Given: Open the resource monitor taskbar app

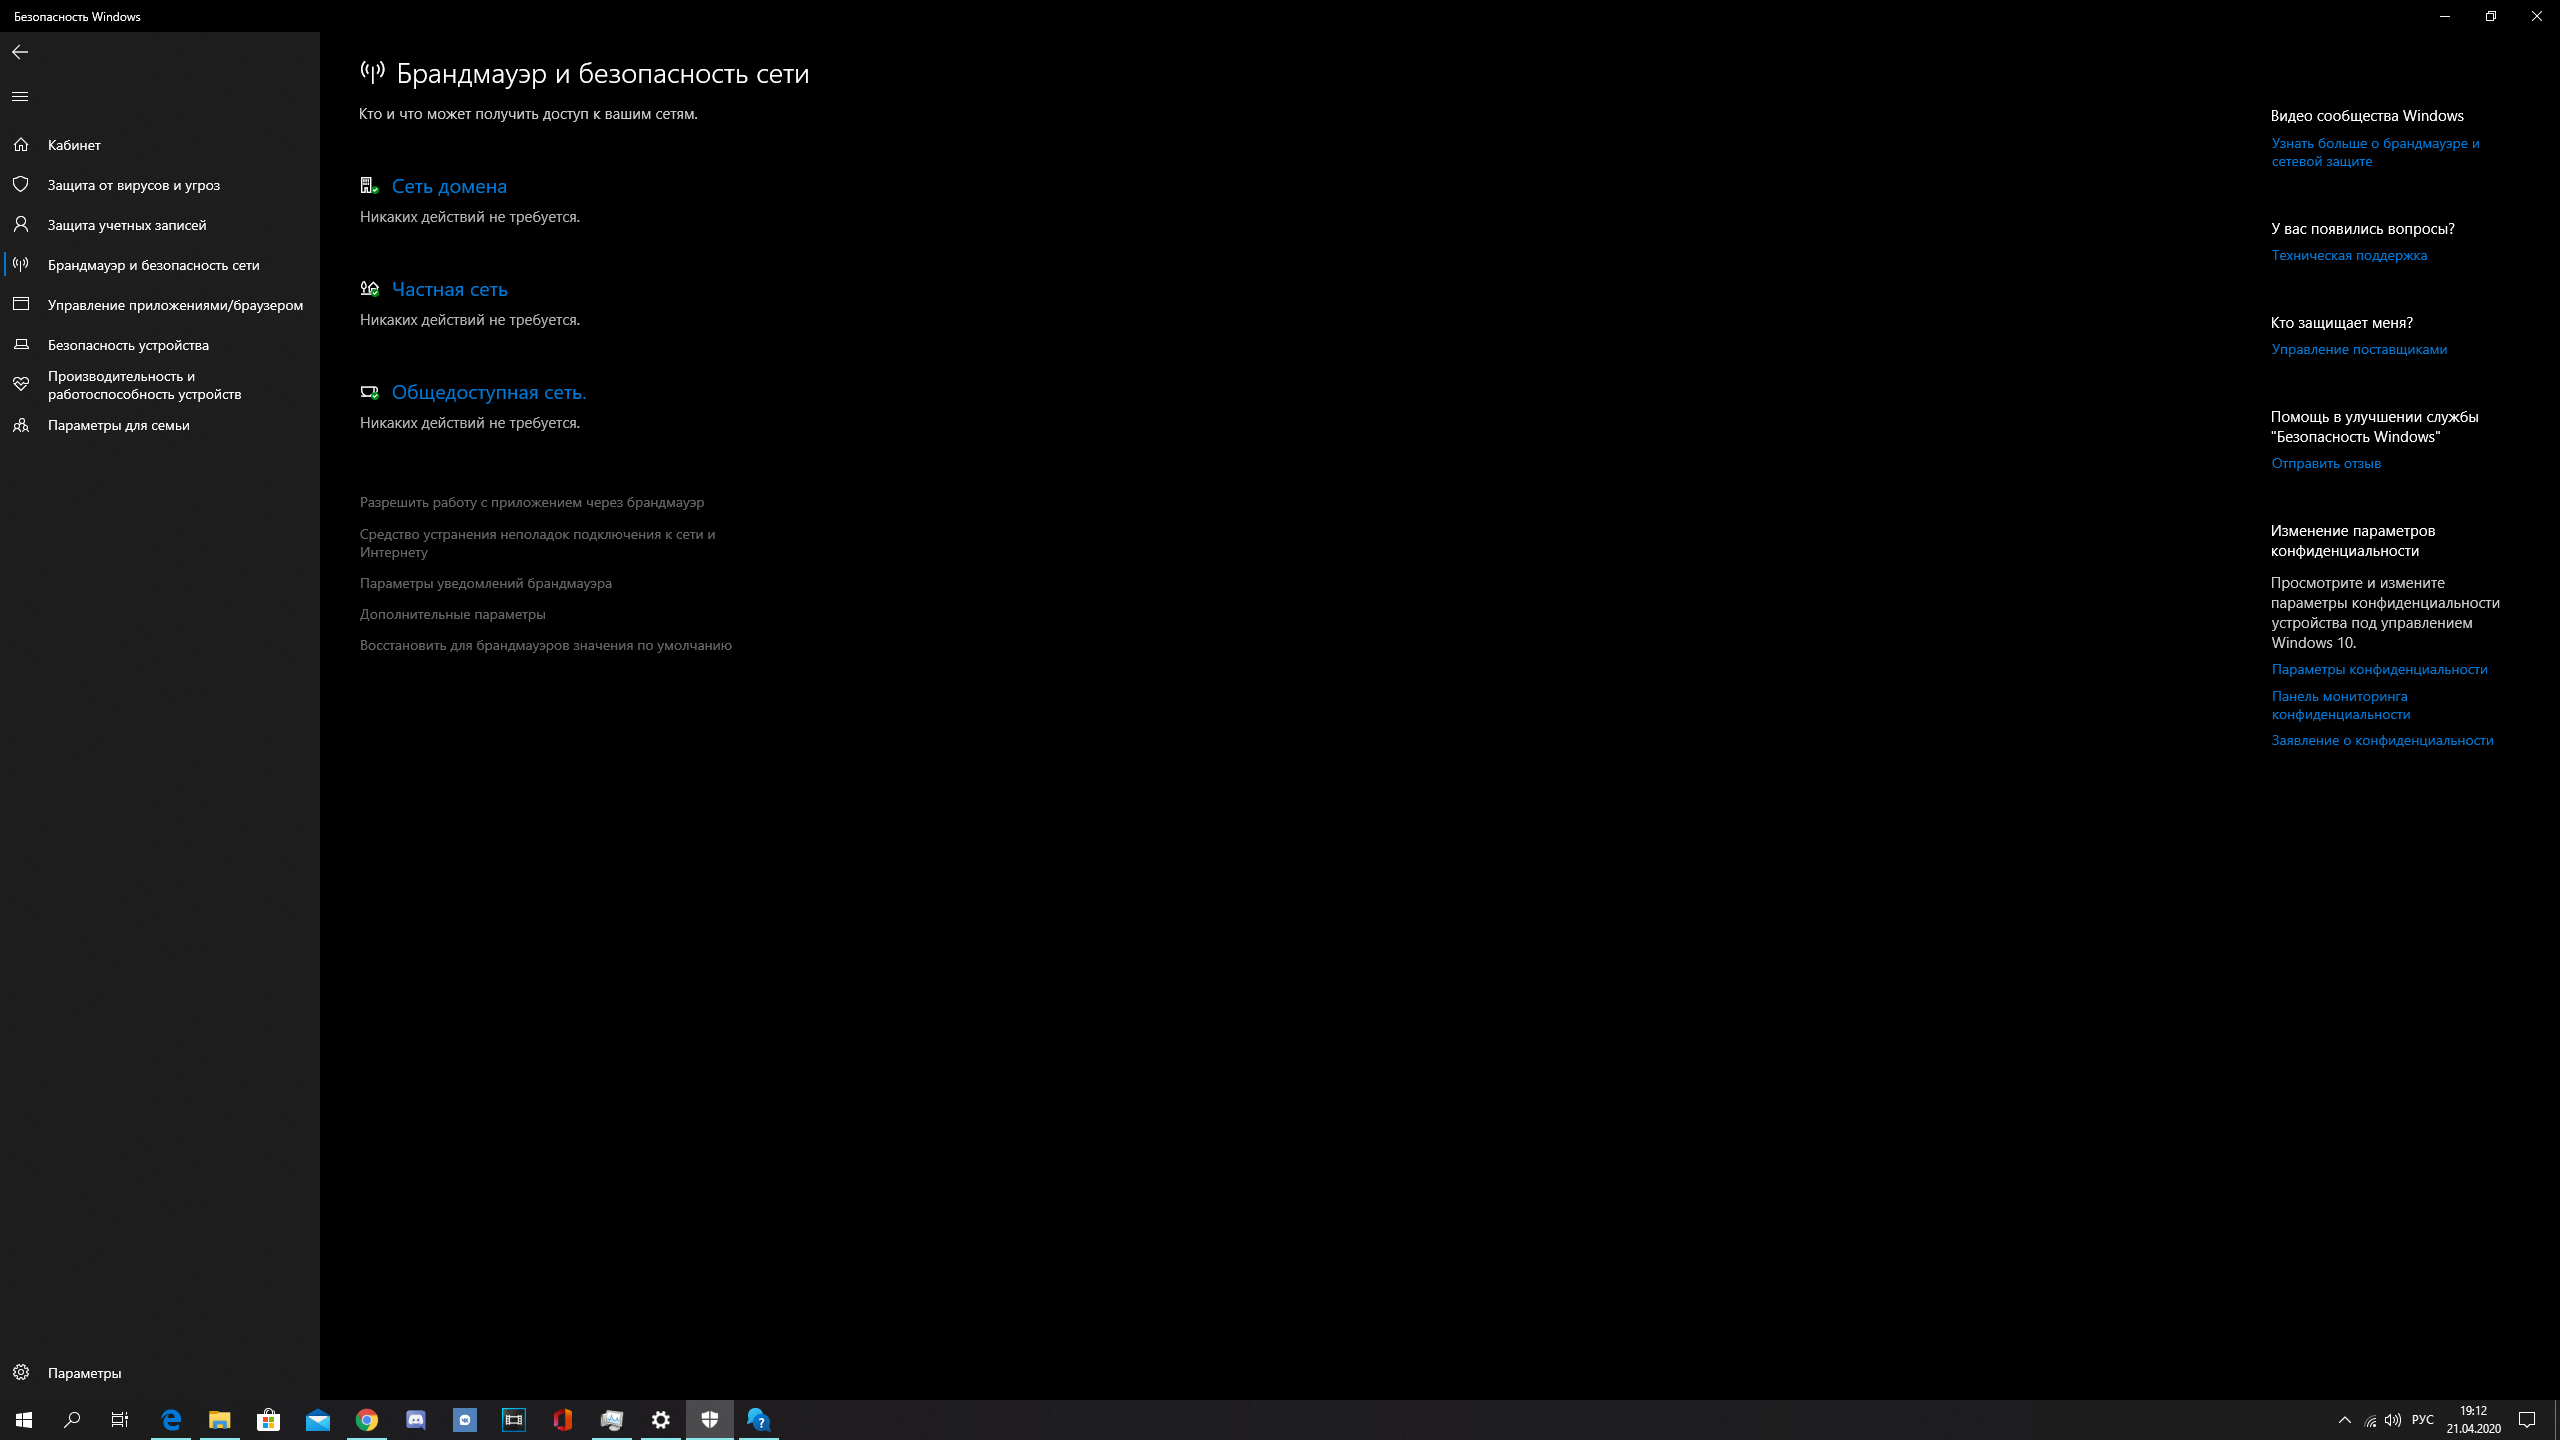Looking at the screenshot, I should 612,1419.
